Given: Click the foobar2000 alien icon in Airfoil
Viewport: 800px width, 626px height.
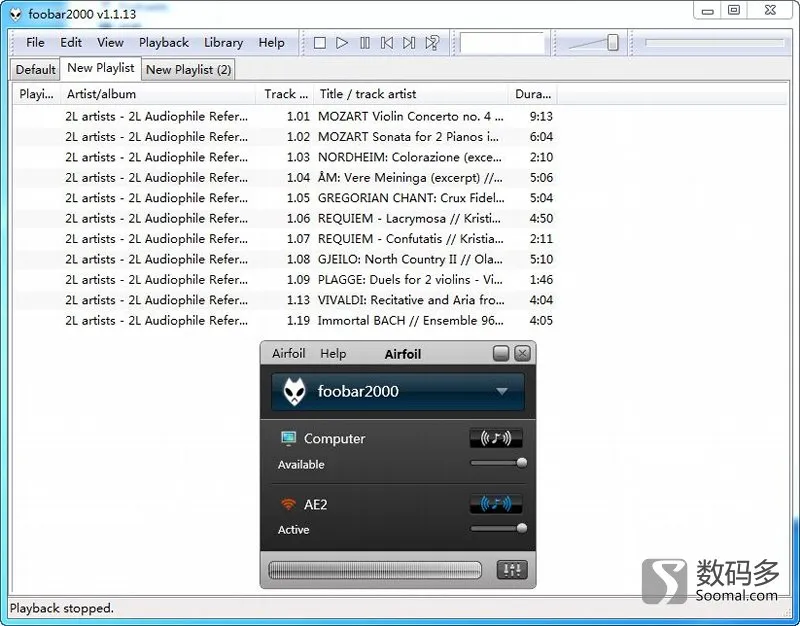Looking at the screenshot, I should click(x=294, y=391).
